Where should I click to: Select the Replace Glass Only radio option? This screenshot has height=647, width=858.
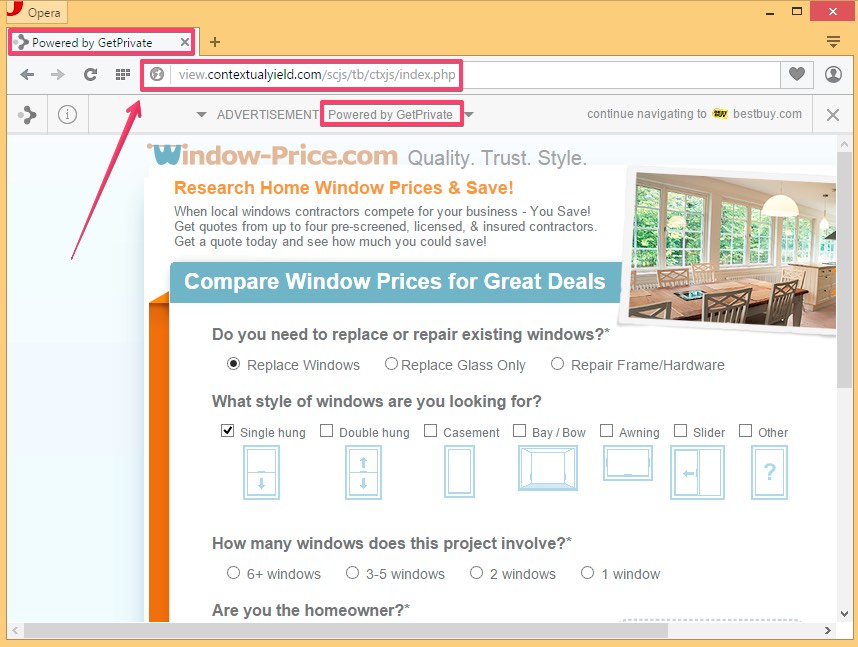[391, 365]
